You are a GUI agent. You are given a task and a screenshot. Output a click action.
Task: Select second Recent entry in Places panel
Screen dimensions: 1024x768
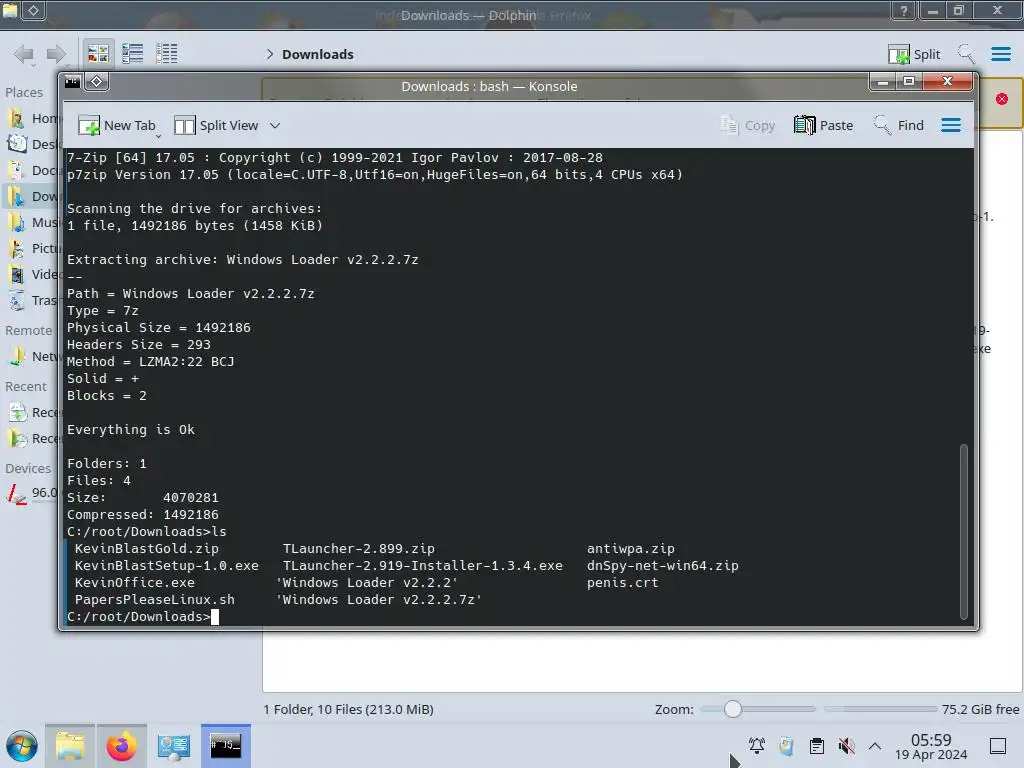(33, 439)
